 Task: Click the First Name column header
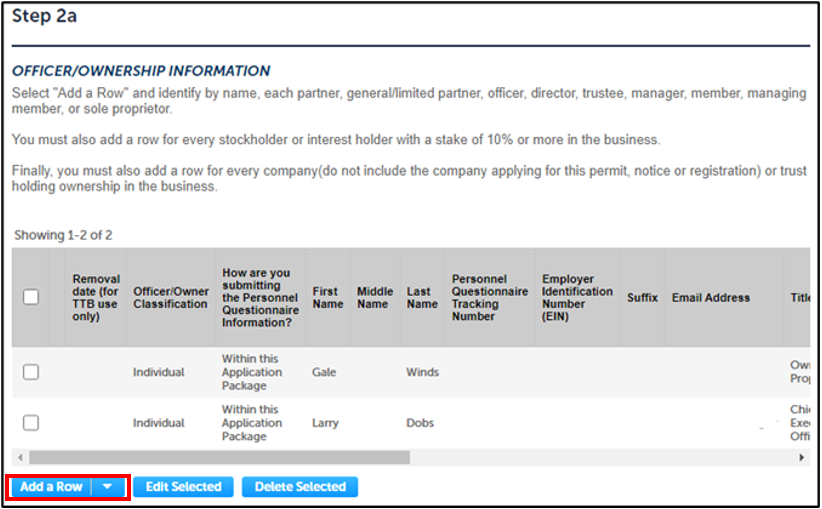[x=327, y=298]
